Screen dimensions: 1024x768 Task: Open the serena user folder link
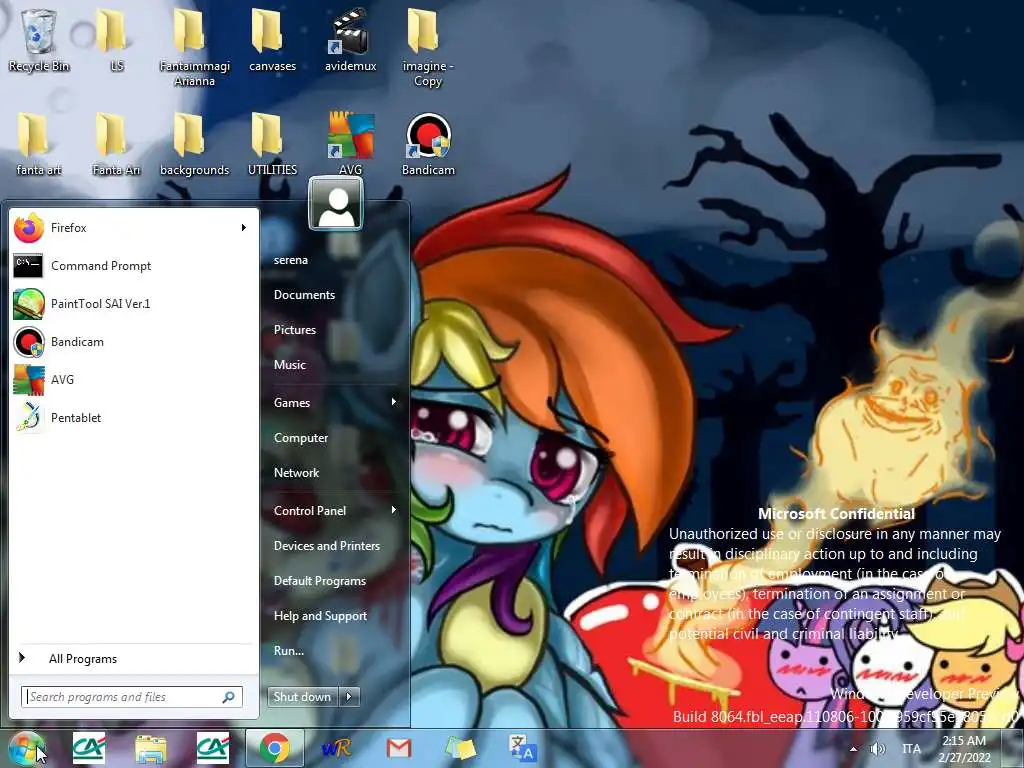tap(291, 260)
